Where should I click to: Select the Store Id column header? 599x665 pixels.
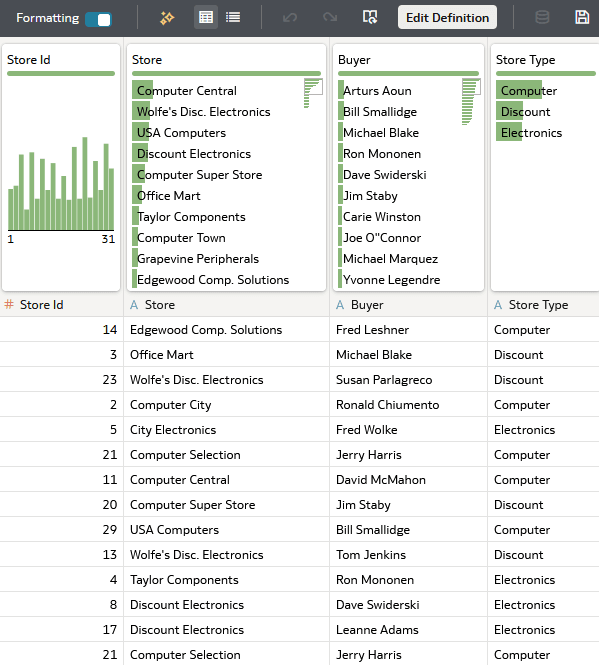[62, 305]
